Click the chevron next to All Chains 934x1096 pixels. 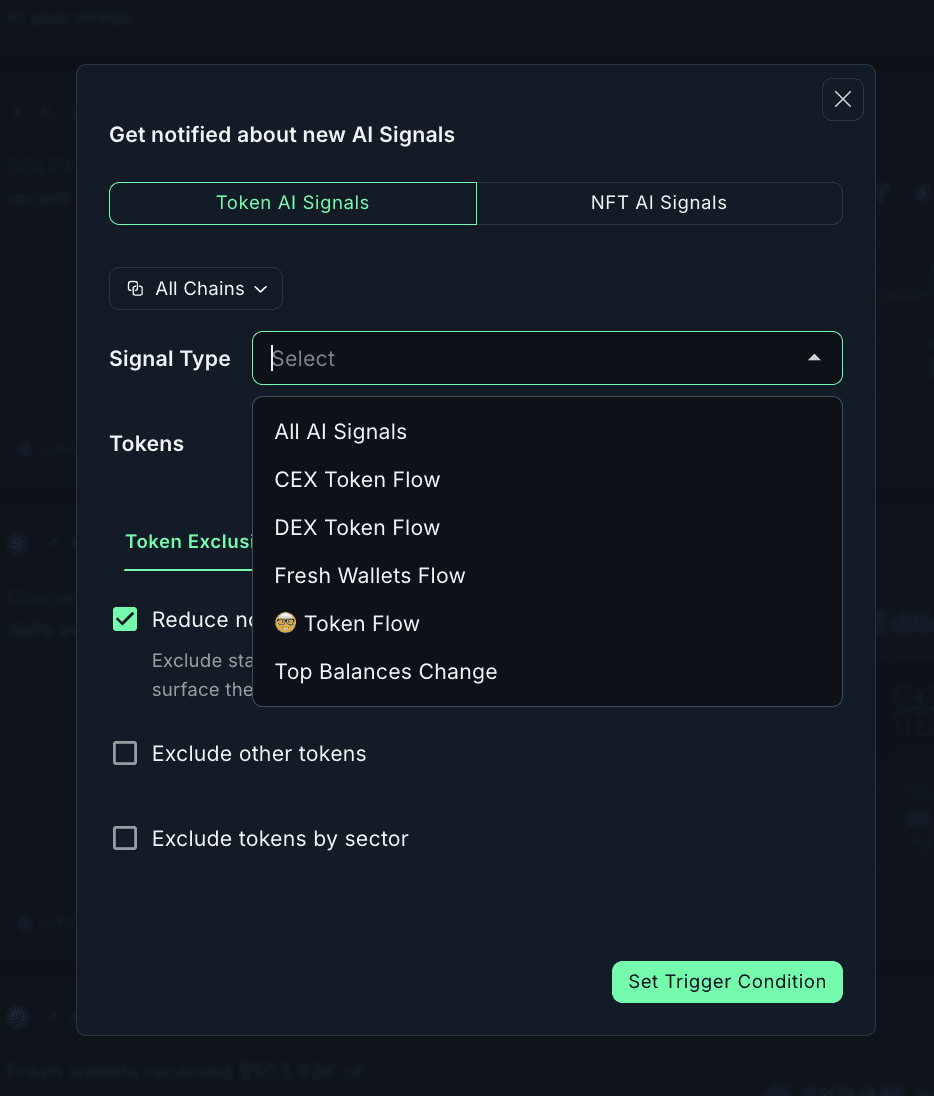[261, 289]
